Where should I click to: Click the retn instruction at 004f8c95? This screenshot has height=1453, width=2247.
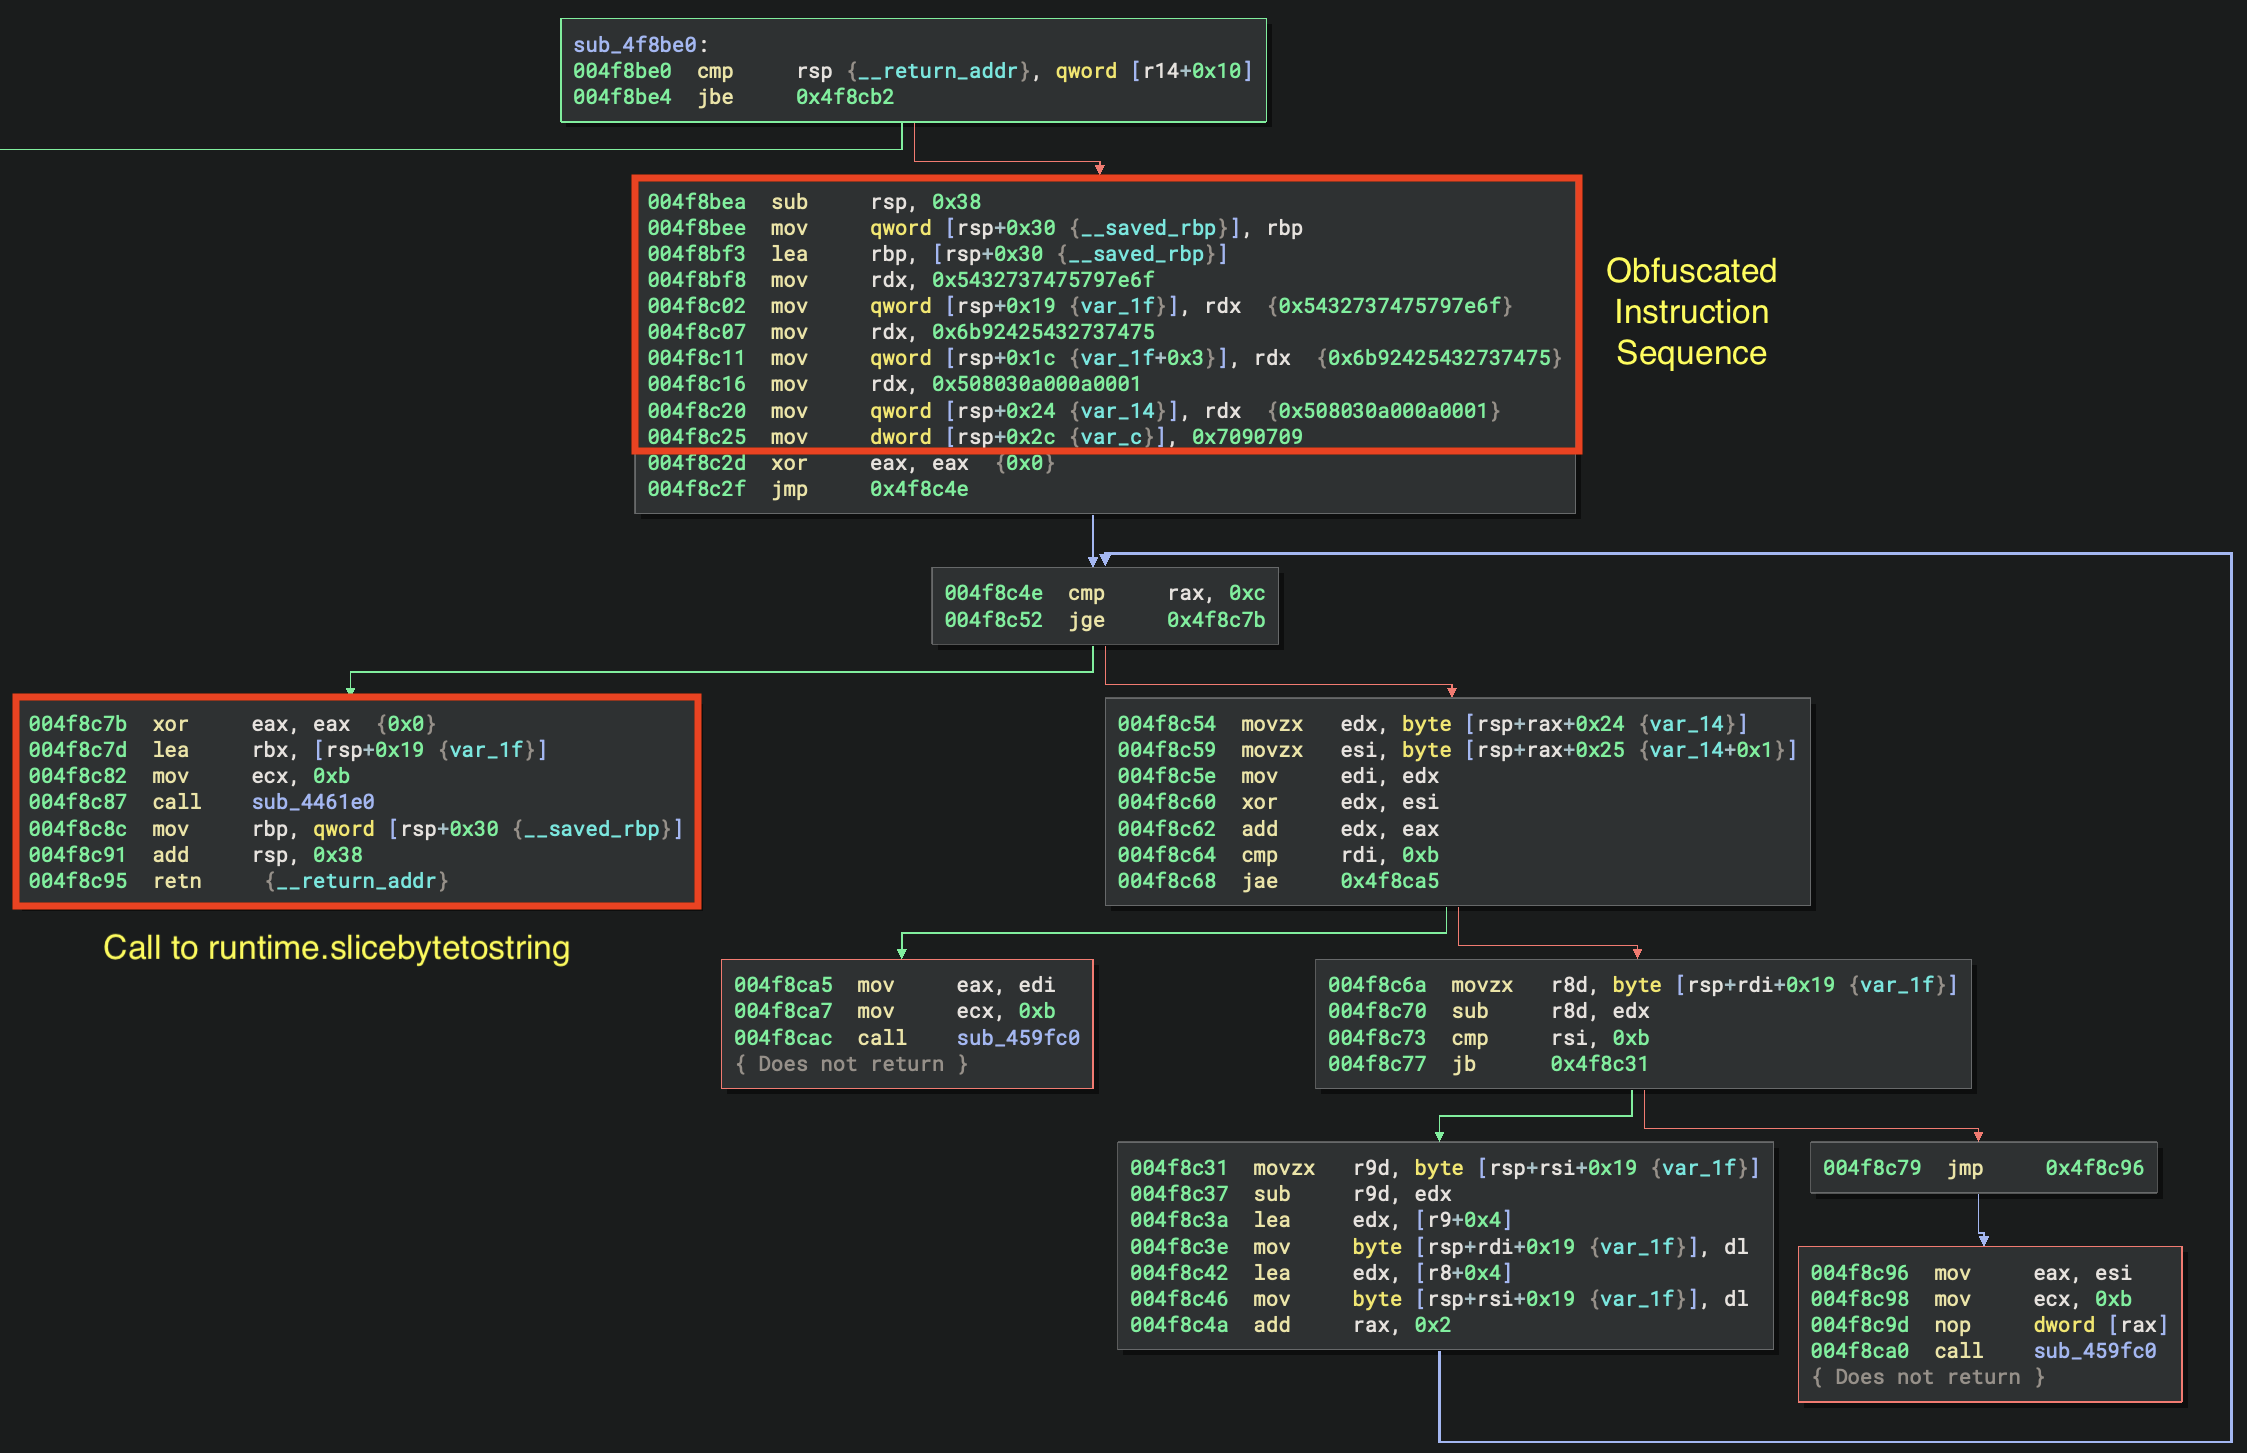click(238, 881)
